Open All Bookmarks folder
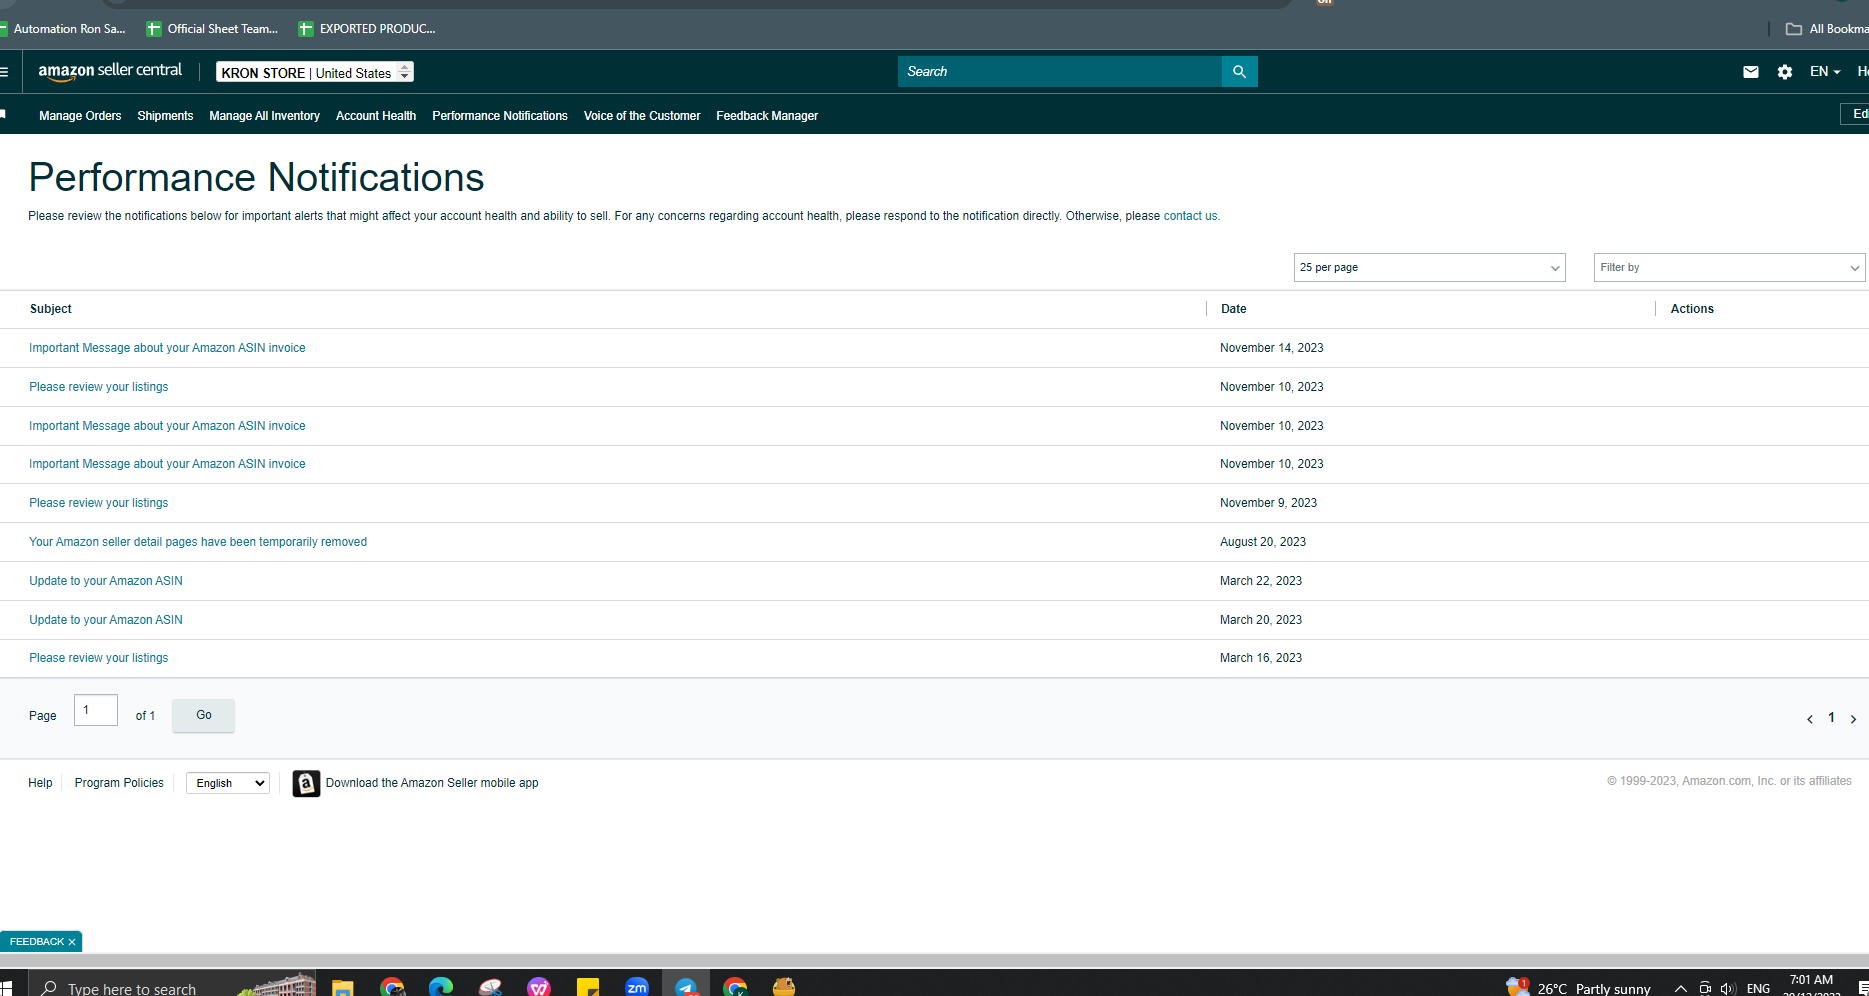This screenshot has height=996, width=1869. [1827, 29]
